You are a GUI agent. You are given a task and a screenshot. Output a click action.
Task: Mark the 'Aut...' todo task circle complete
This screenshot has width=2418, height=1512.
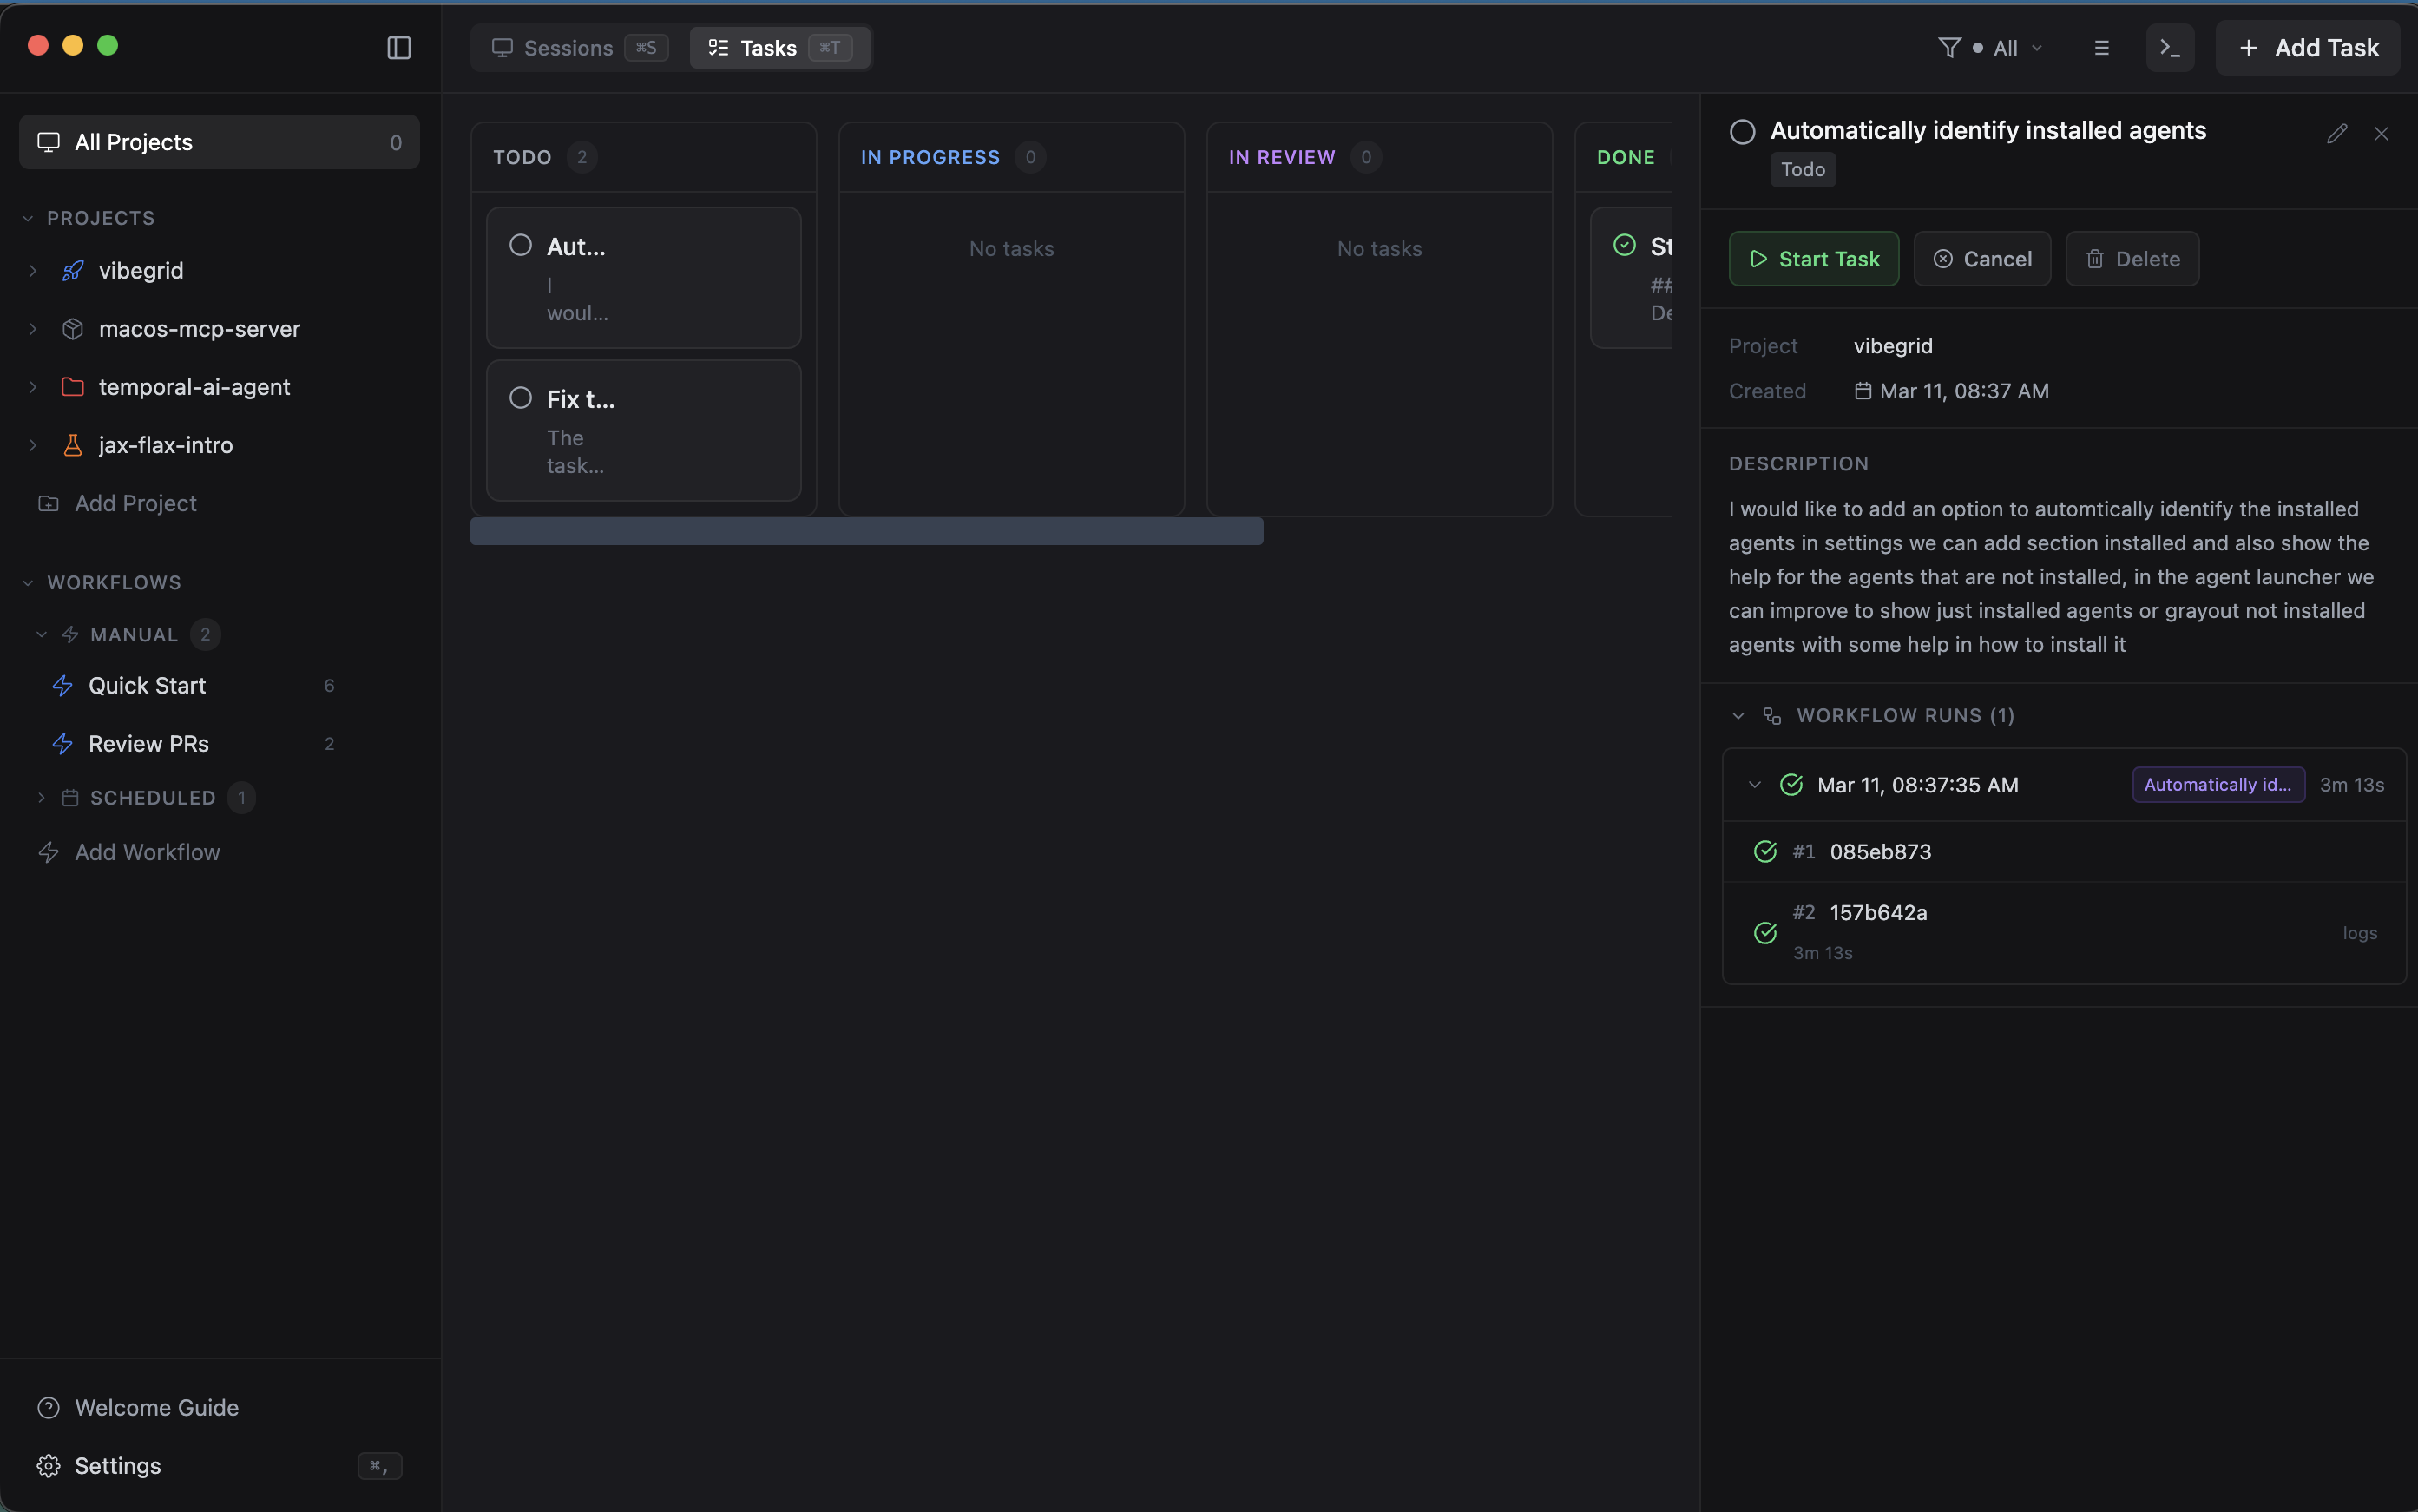pyautogui.click(x=520, y=244)
